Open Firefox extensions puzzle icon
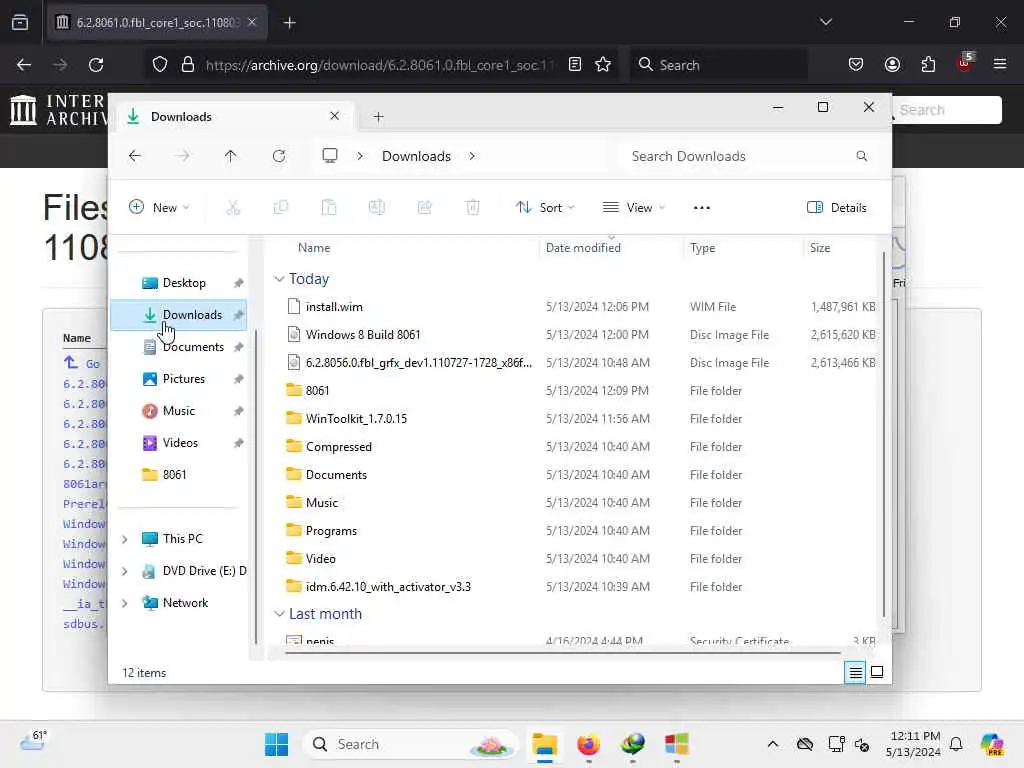1024x768 pixels. click(x=928, y=65)
